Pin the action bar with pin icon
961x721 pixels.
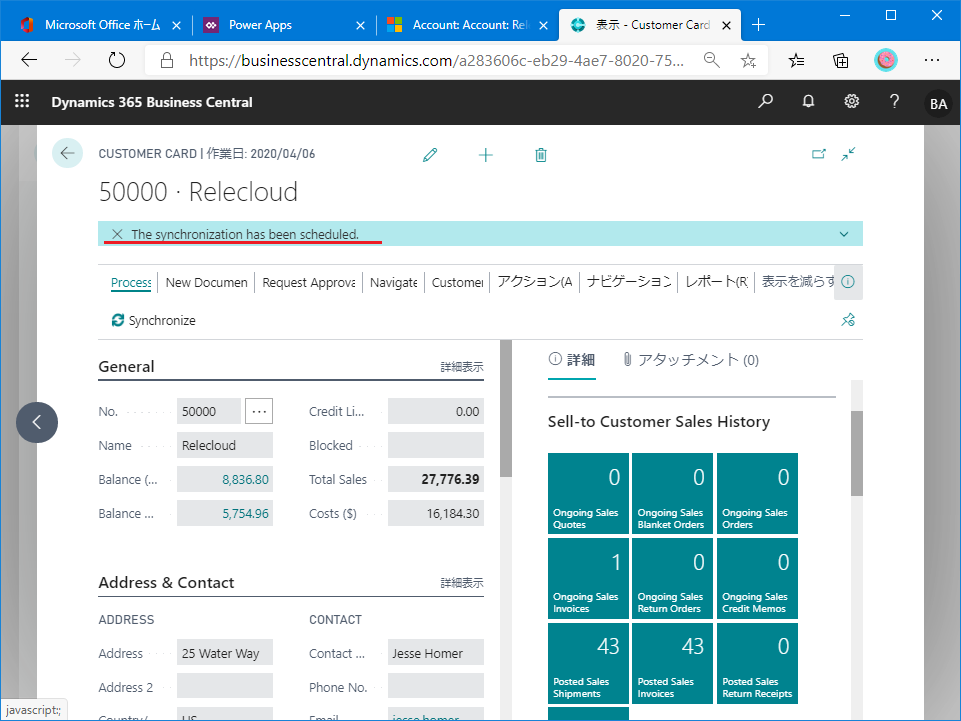pos(848,320)
